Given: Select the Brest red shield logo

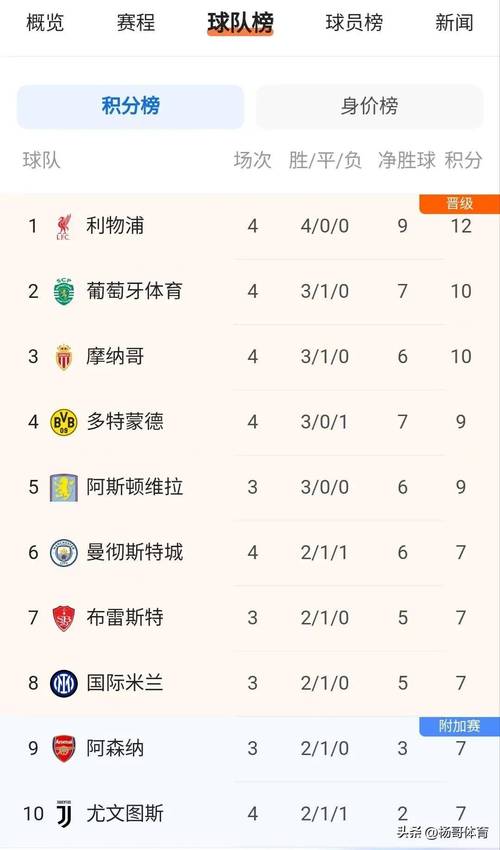Looking at the screenshot, I should [x=64, y=619].
